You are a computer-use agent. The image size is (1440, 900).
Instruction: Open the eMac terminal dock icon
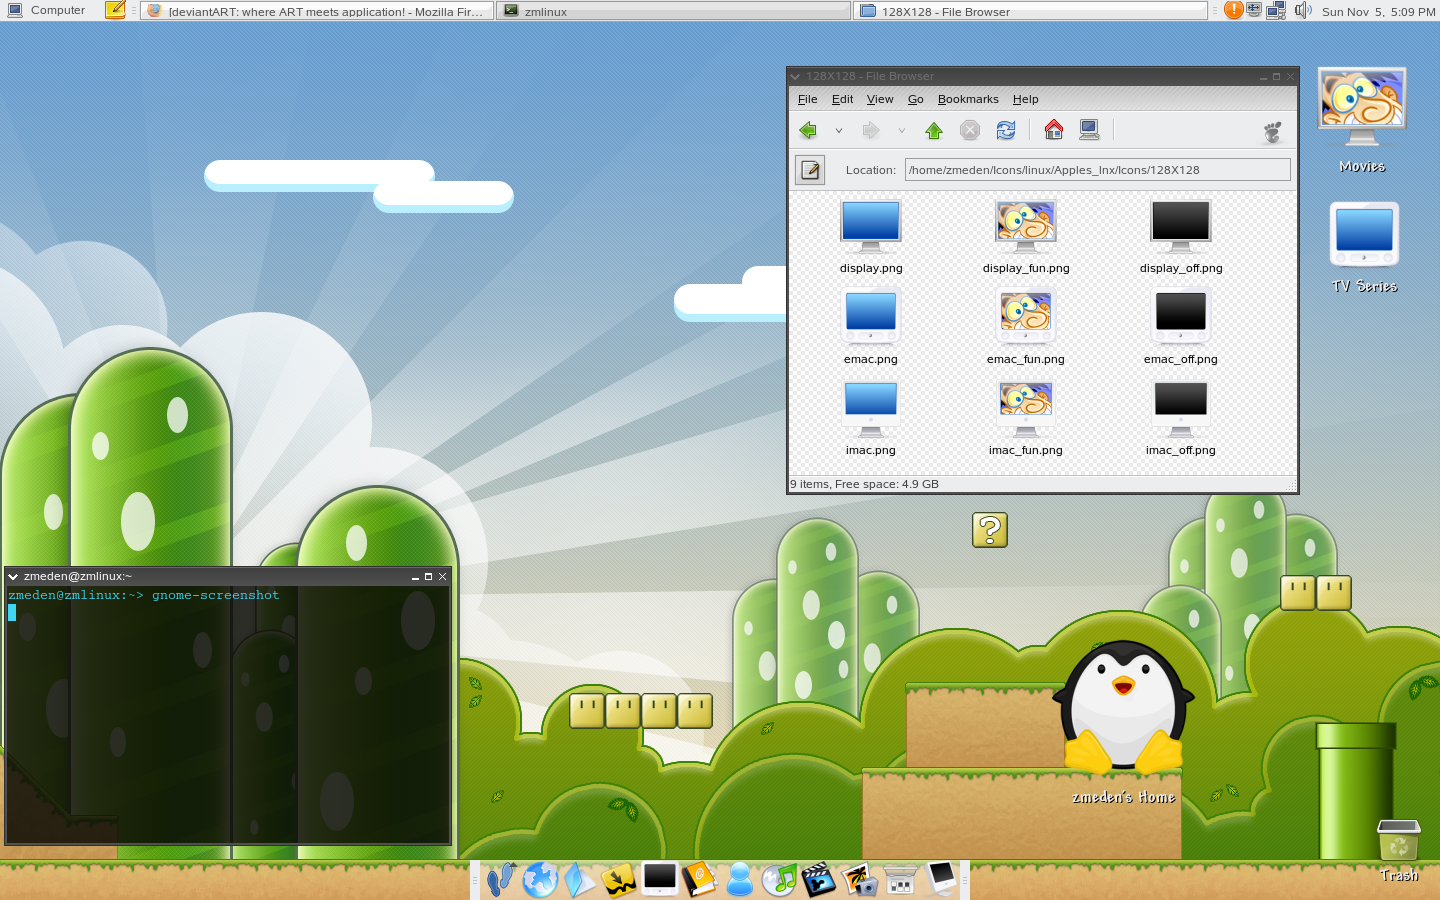coord(660,880)
